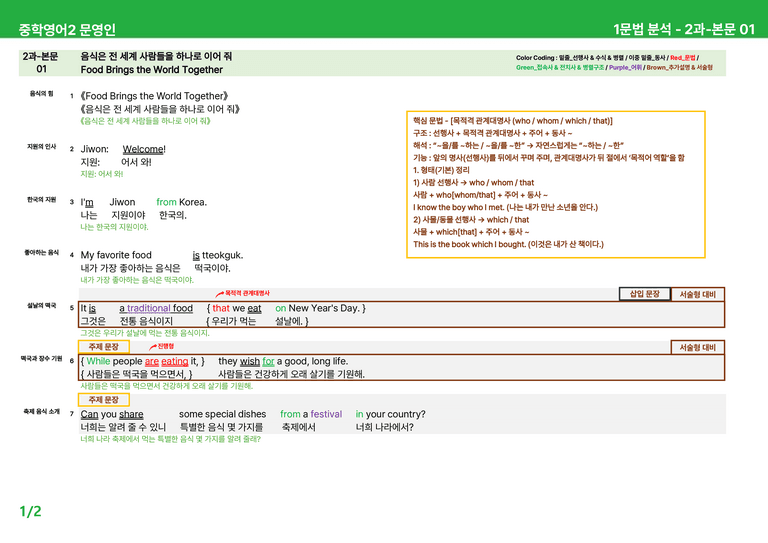This screenshot has width=768, height=543.
Task: Click the side label '음식의 힘'
Action: point(42,93)
